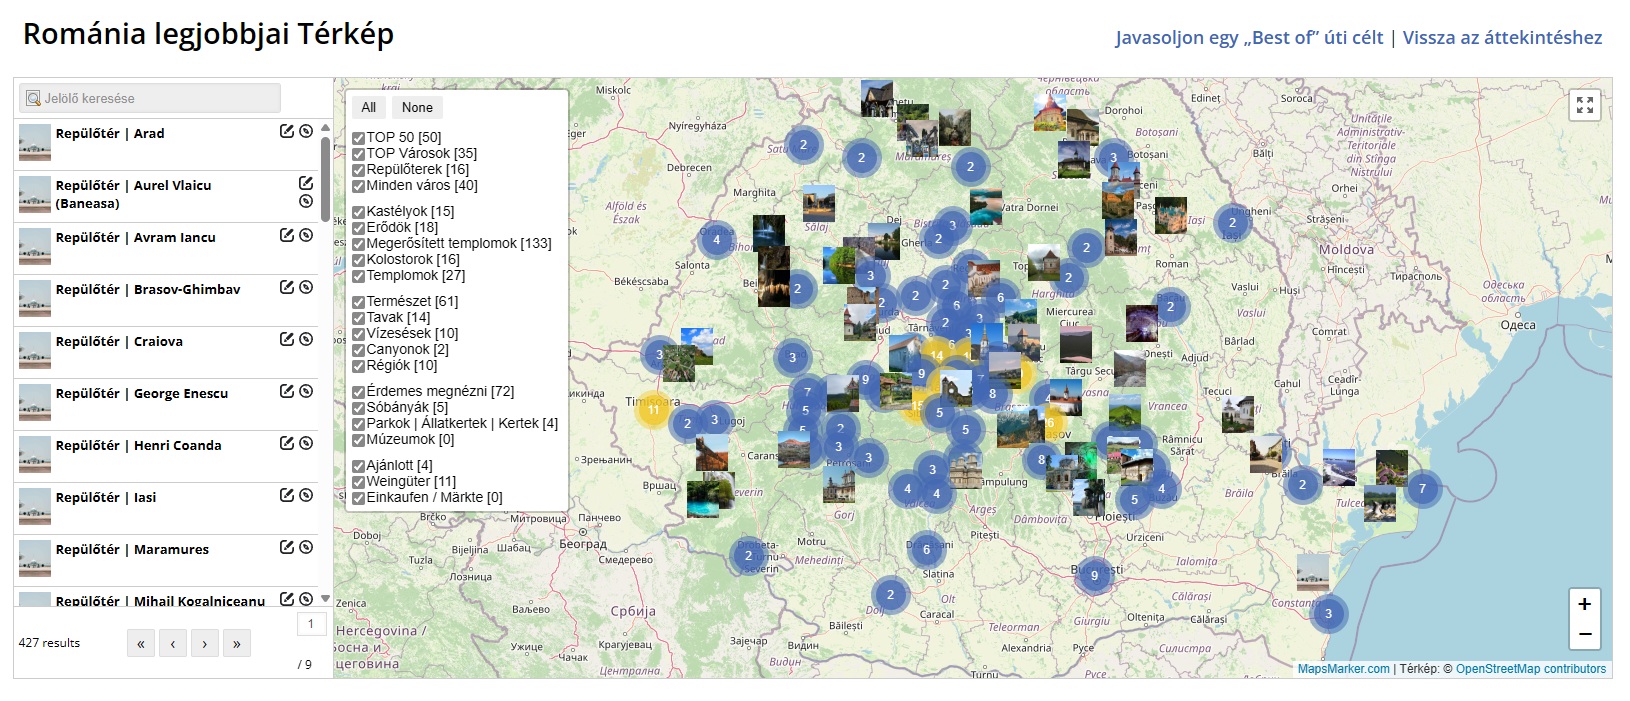Select All layers in the filter panel

[368, 108]
